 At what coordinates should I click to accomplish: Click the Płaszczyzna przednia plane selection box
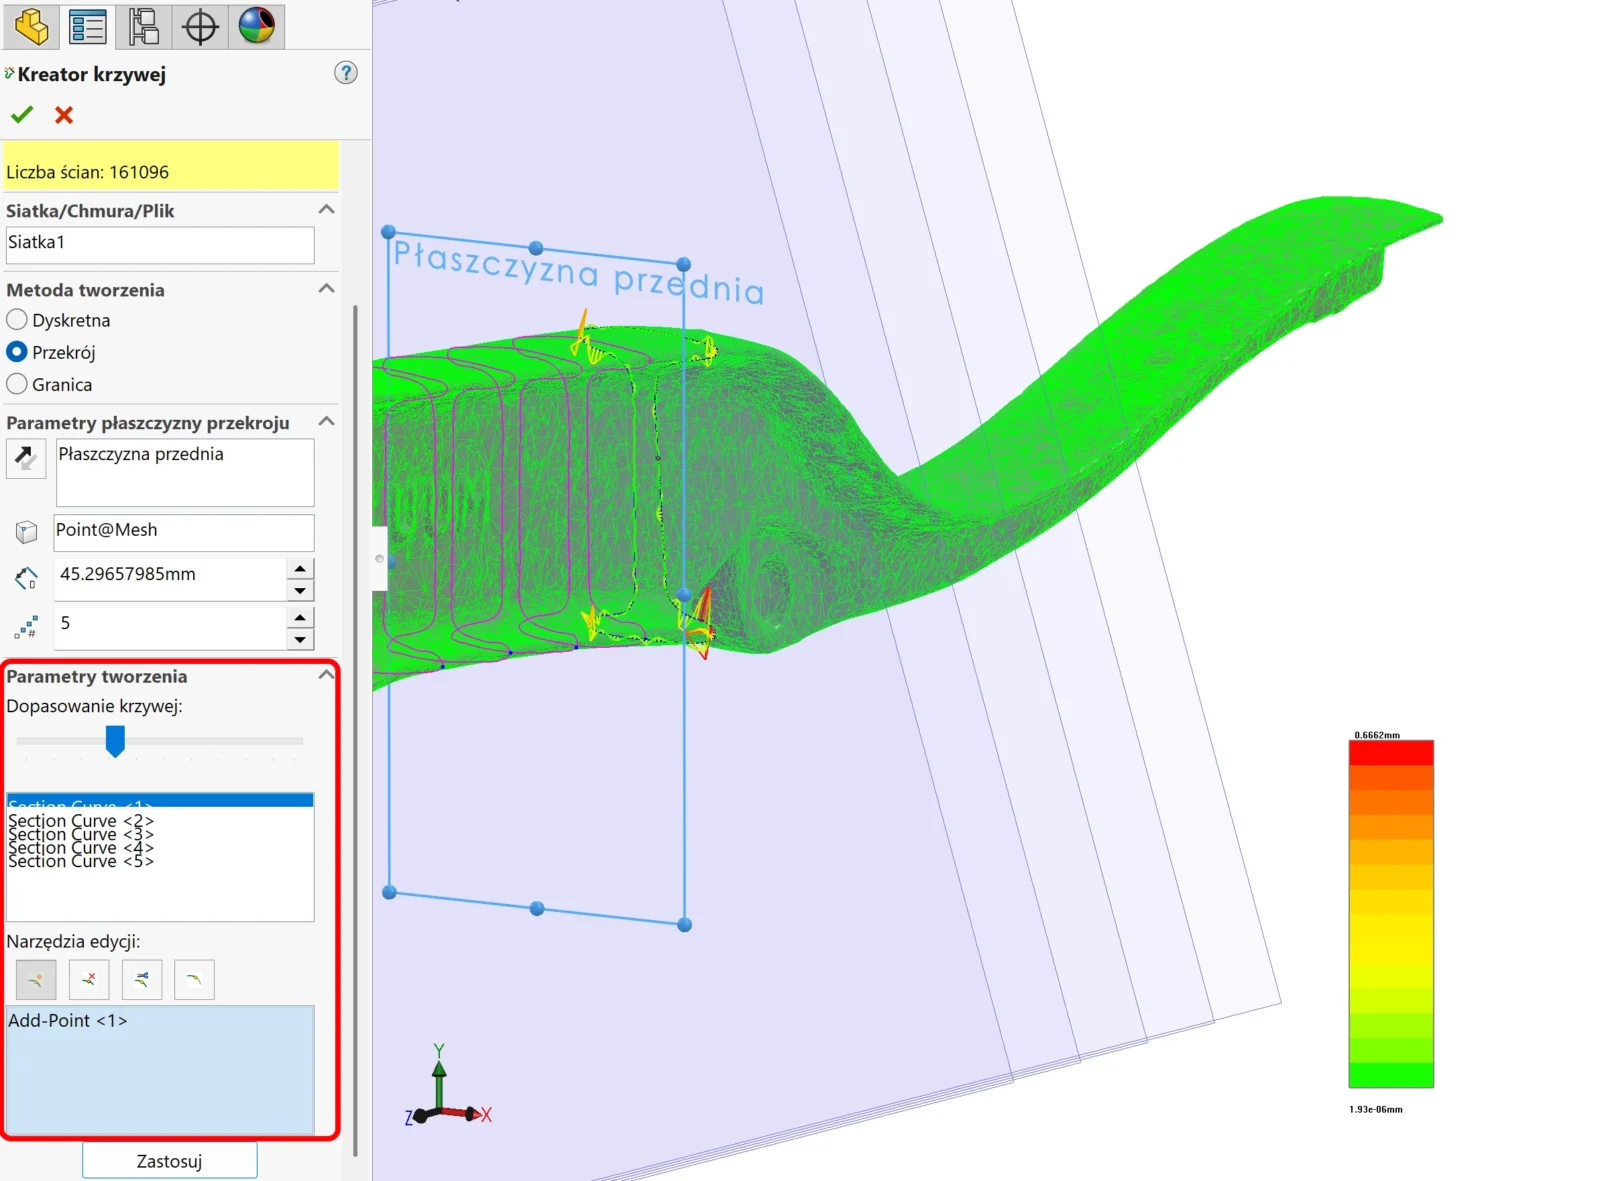[x=185, y=473]
